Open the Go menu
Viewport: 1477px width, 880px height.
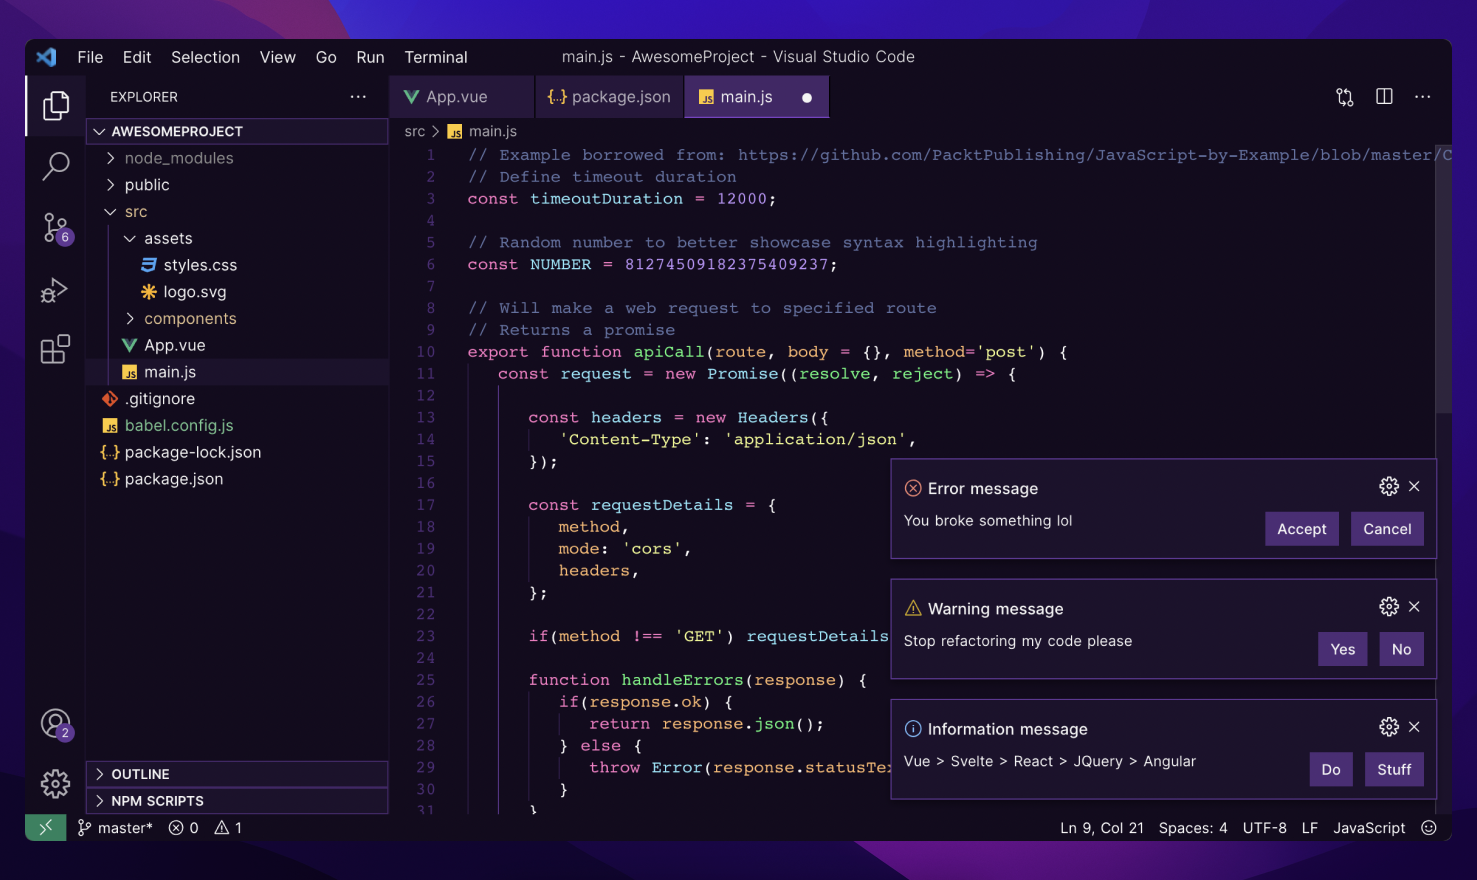point(326,57)
